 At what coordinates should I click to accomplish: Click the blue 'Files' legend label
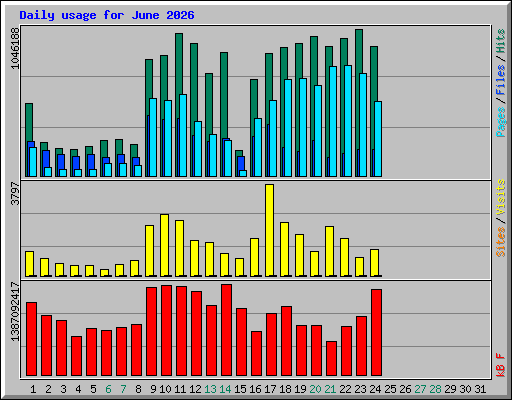(x=500, y=80)
